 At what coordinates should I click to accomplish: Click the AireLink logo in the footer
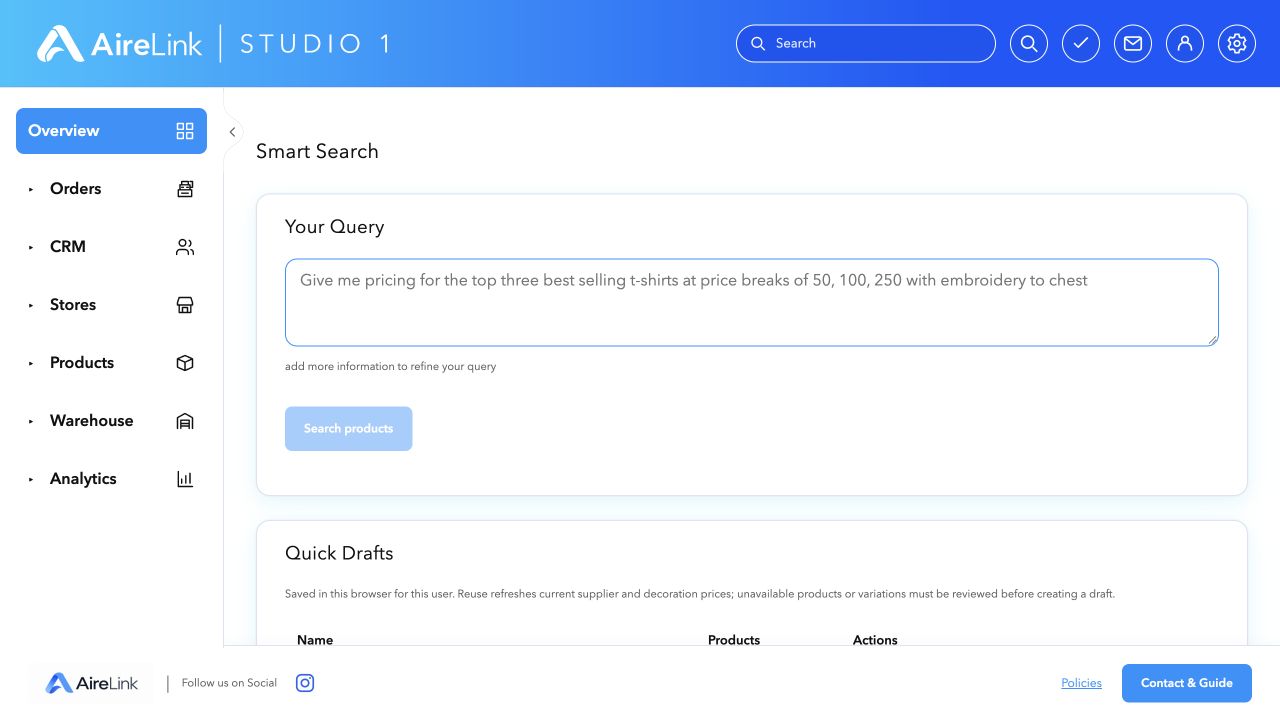pos(91,684)
